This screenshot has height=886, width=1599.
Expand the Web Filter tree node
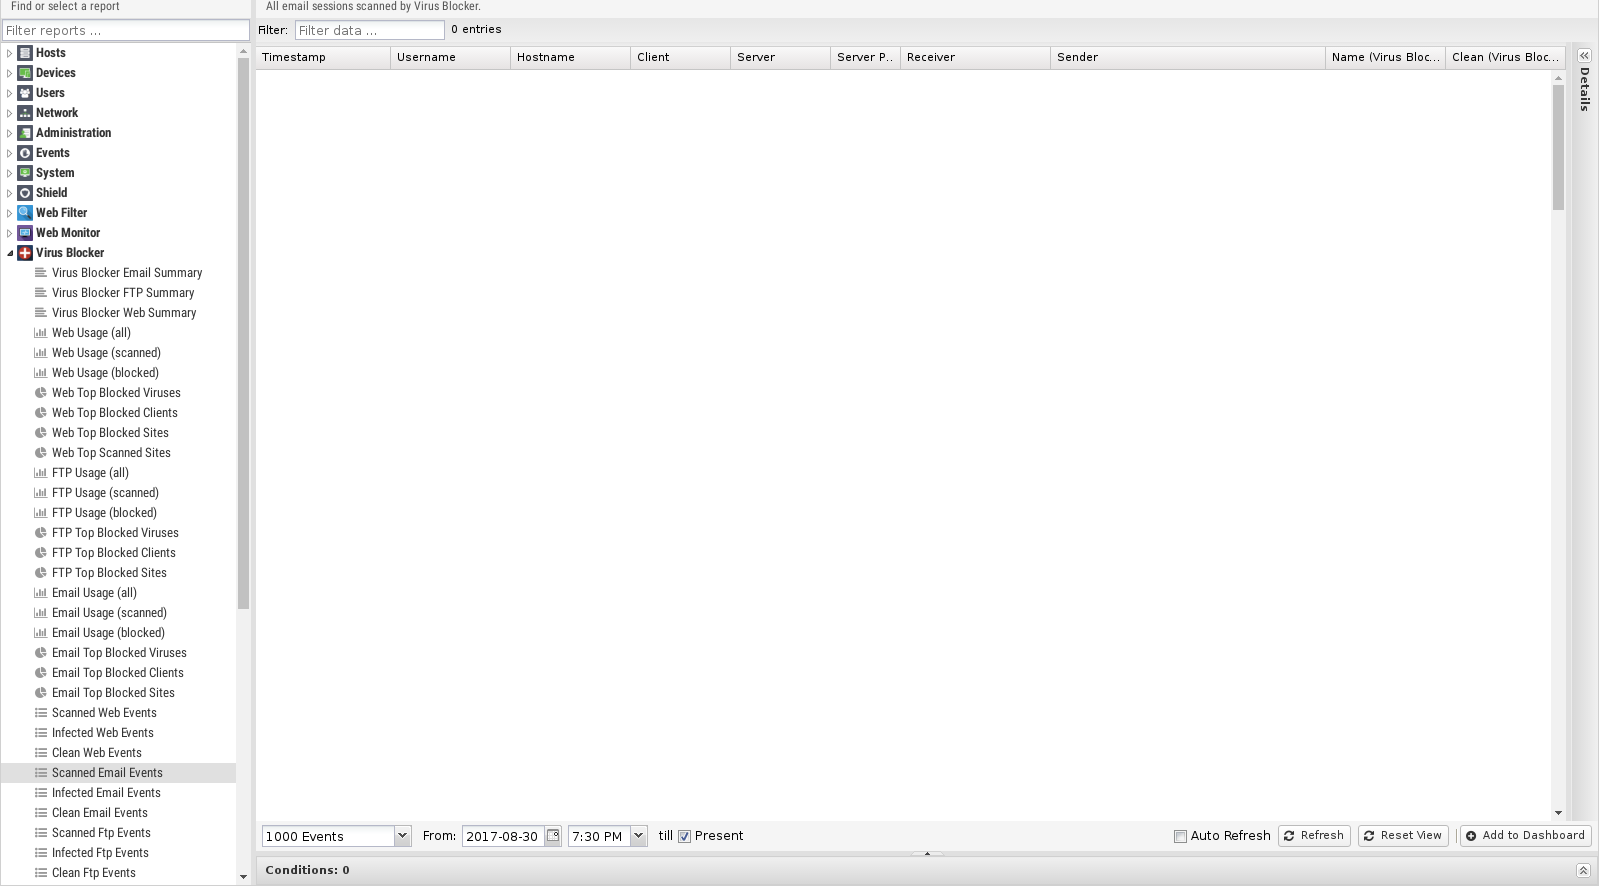(x=10, y=213)
